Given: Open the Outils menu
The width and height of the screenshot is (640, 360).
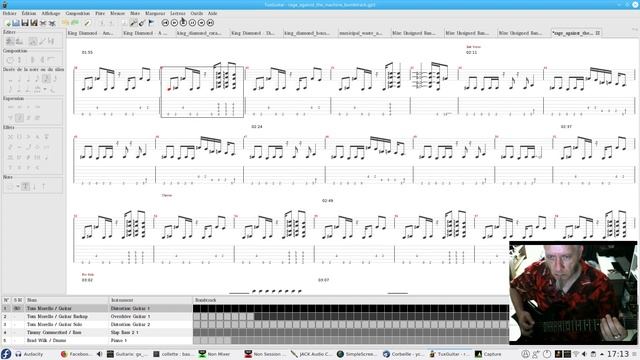Looking at the screenshot, I should tap(197, 13).
